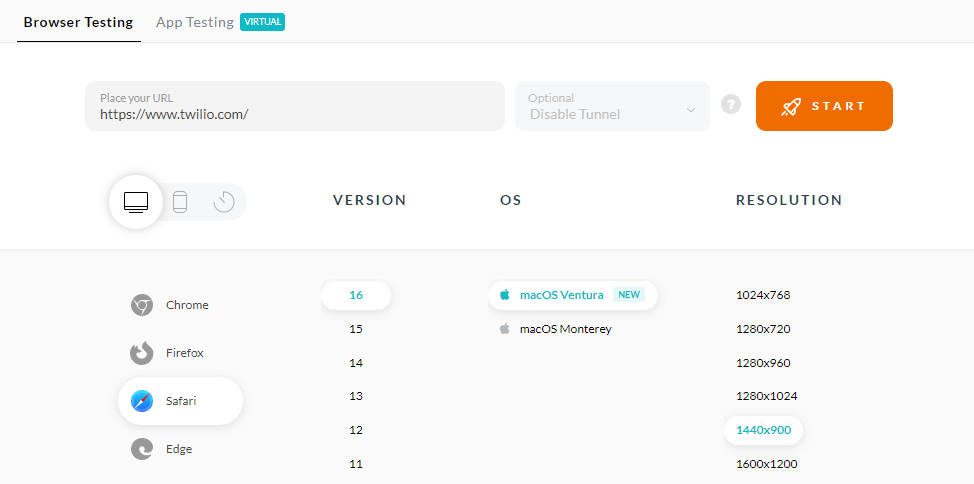The height and width of the screenshot is (484, 974).
Task: Click the help question mark icon
Action: click(731, 104)
